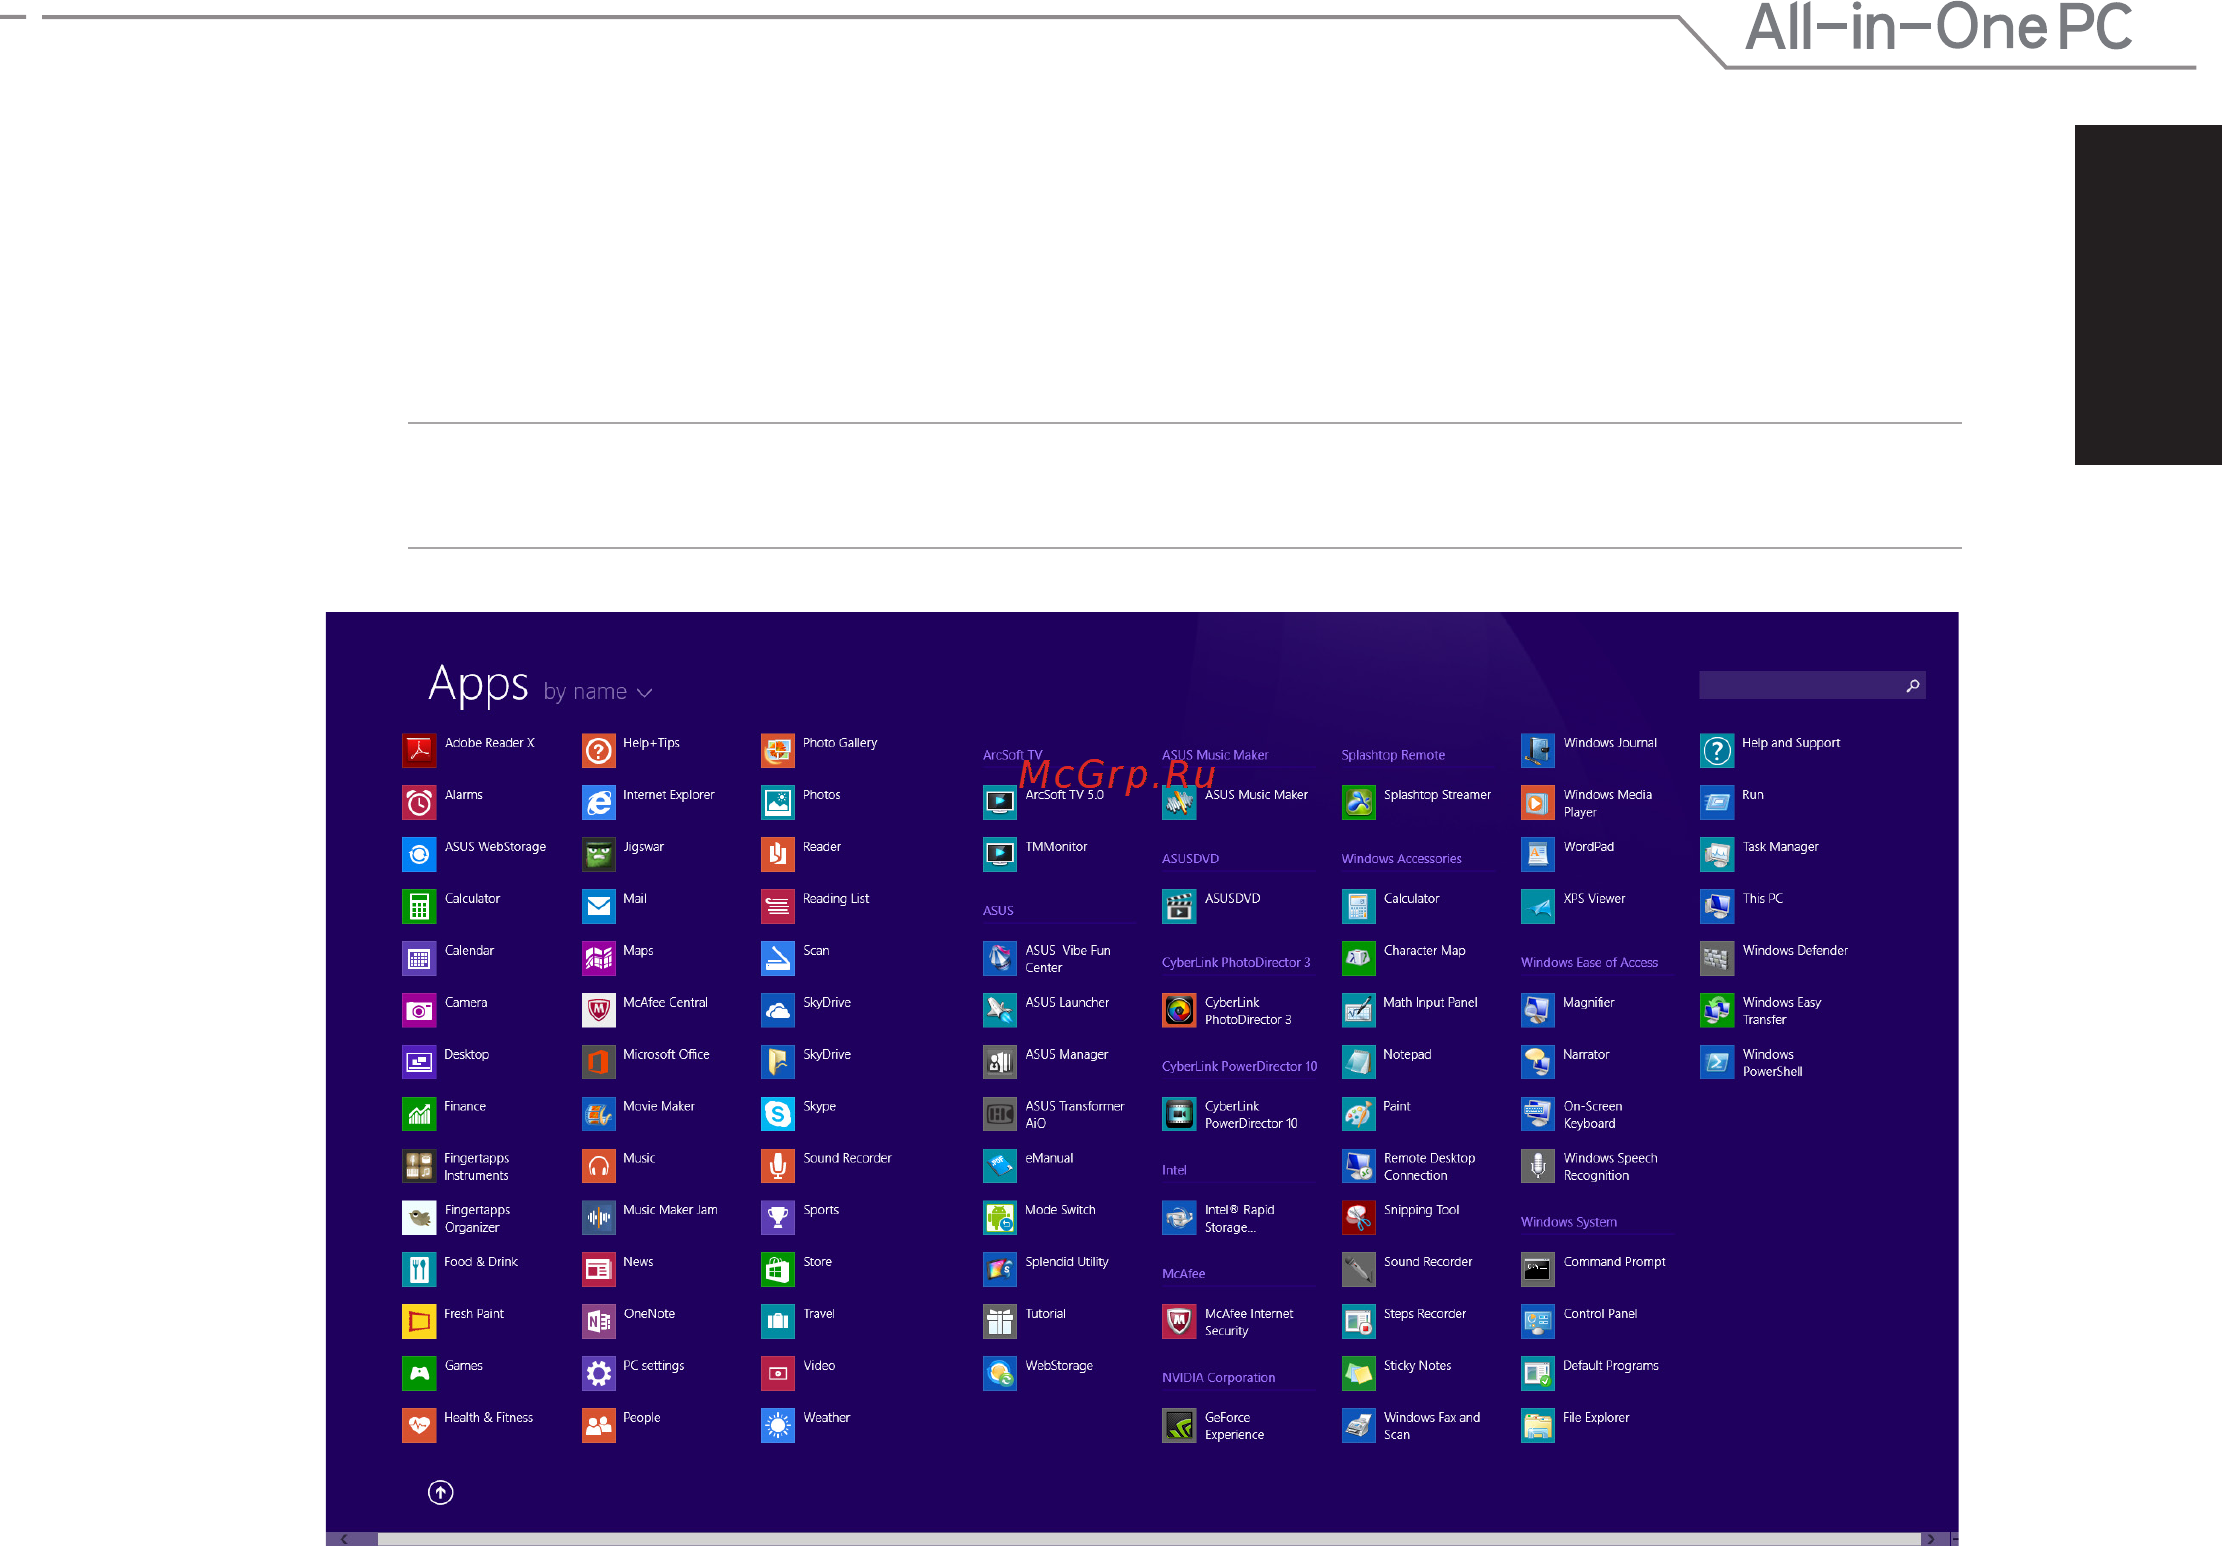The image size is (2222, 1546).
Task: Launch Internet Explorer icon
Action: (598, 802)
